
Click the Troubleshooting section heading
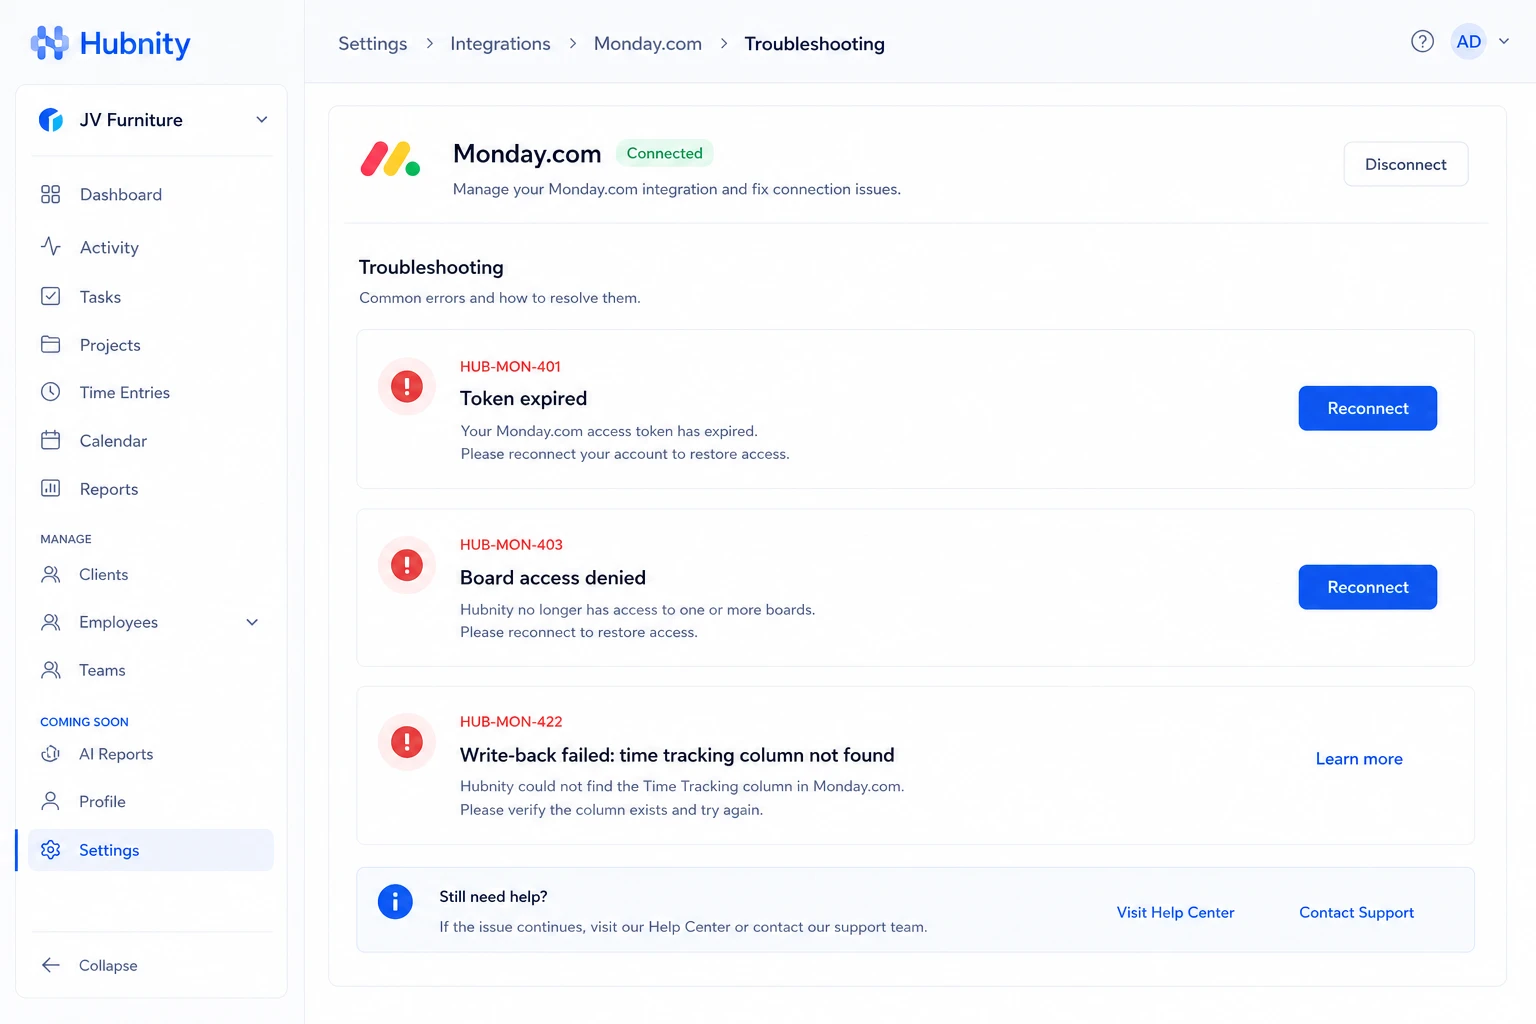click(x=431, y=267)
